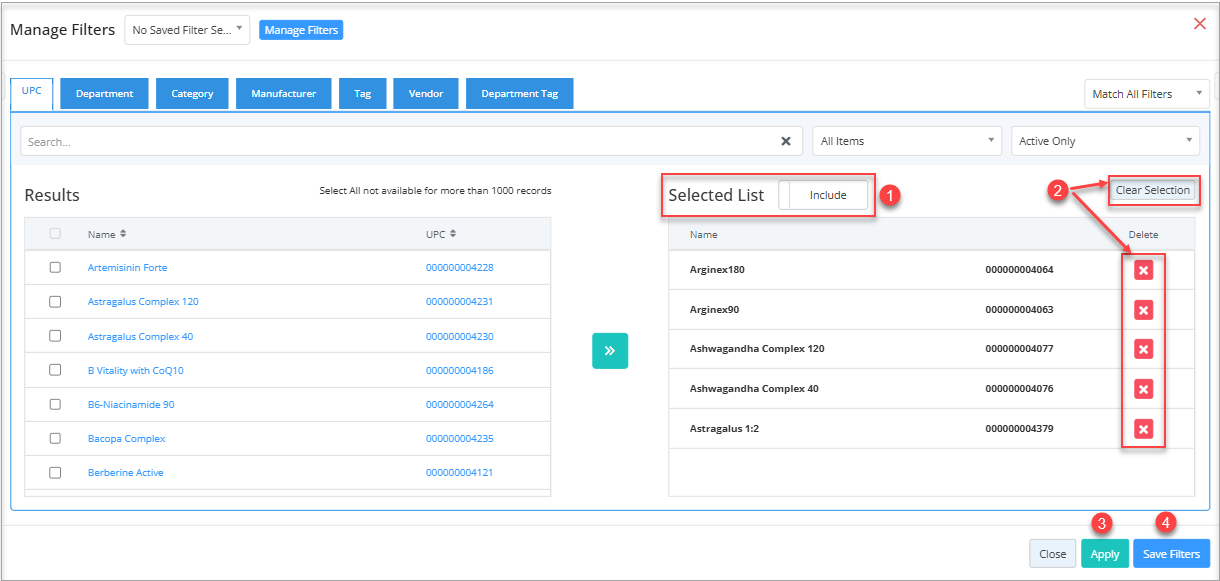
Task: Focus the Search input field
Action: (x=400, y=141)
